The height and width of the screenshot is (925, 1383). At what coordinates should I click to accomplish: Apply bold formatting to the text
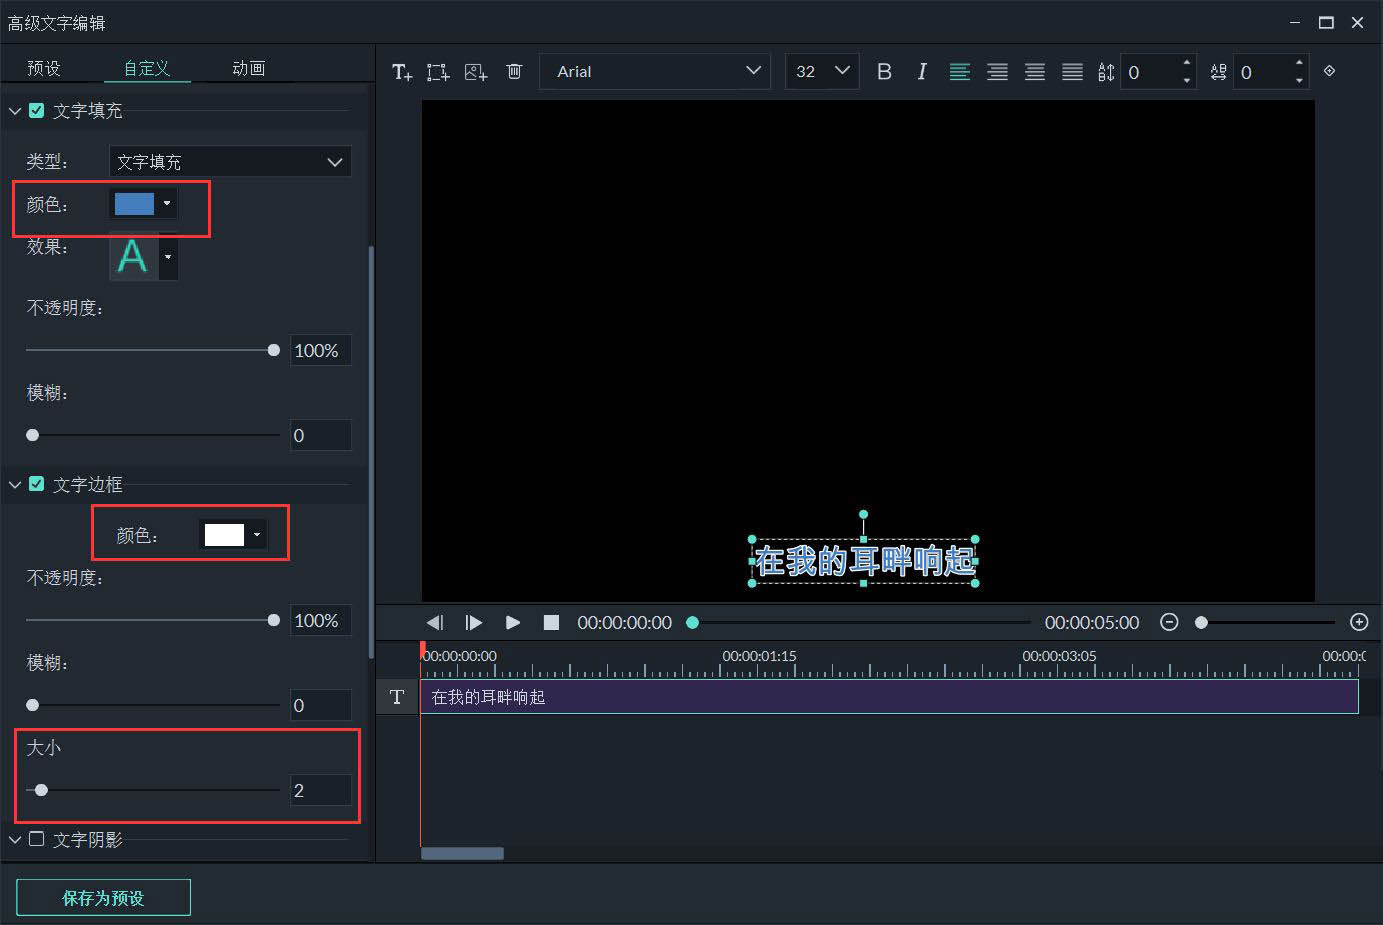[884, 71]
